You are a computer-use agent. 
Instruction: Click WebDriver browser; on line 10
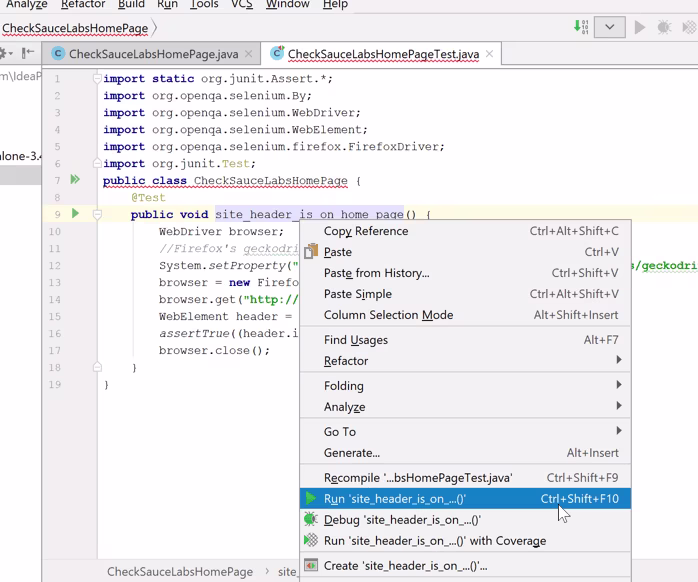click(221, 232)
